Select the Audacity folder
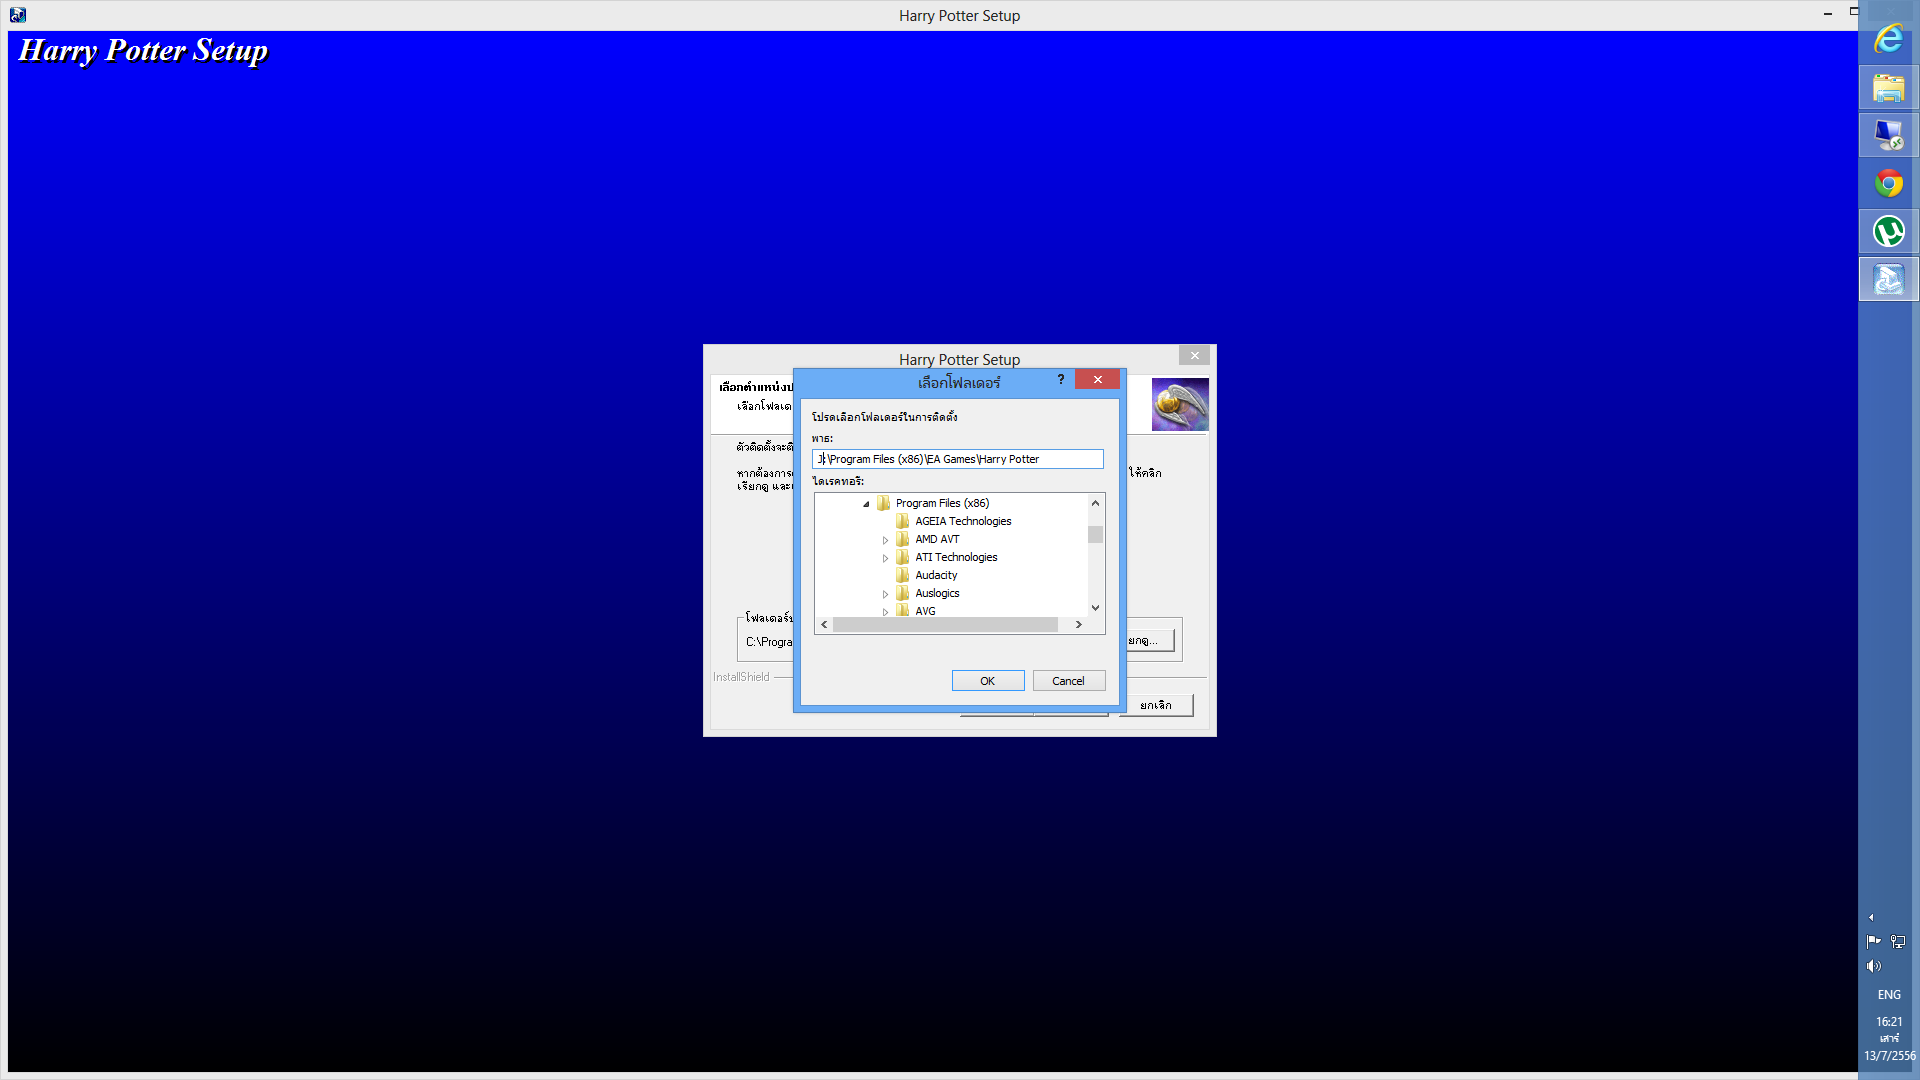Viewport: 1920px width, 1080px height. (x=936, y=575)
